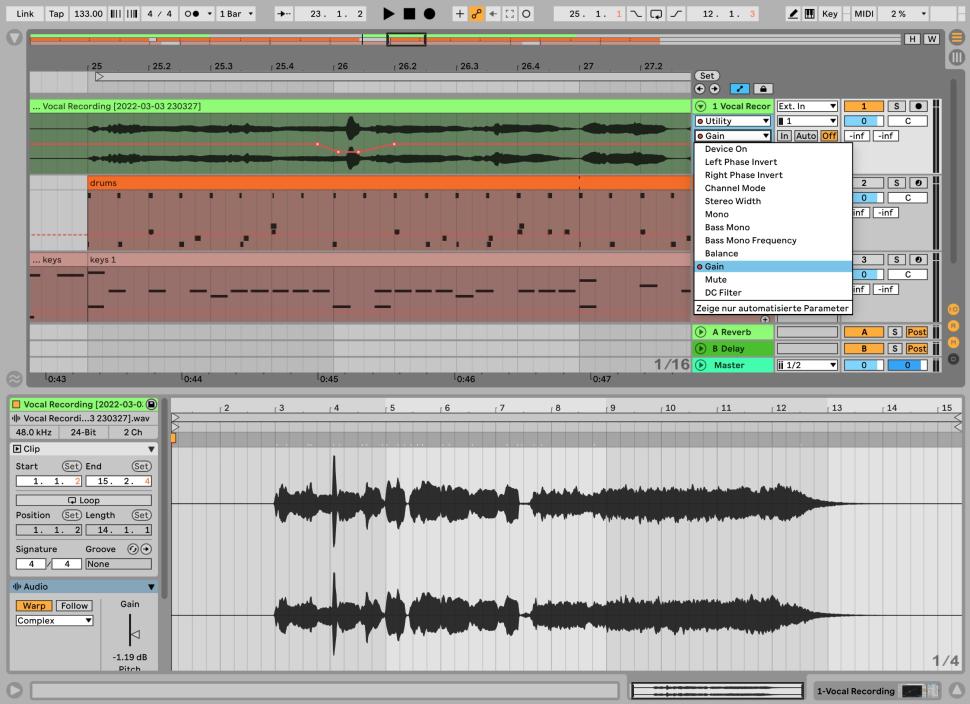Solo the Vocal Recording track

click(x=897, y=106)
